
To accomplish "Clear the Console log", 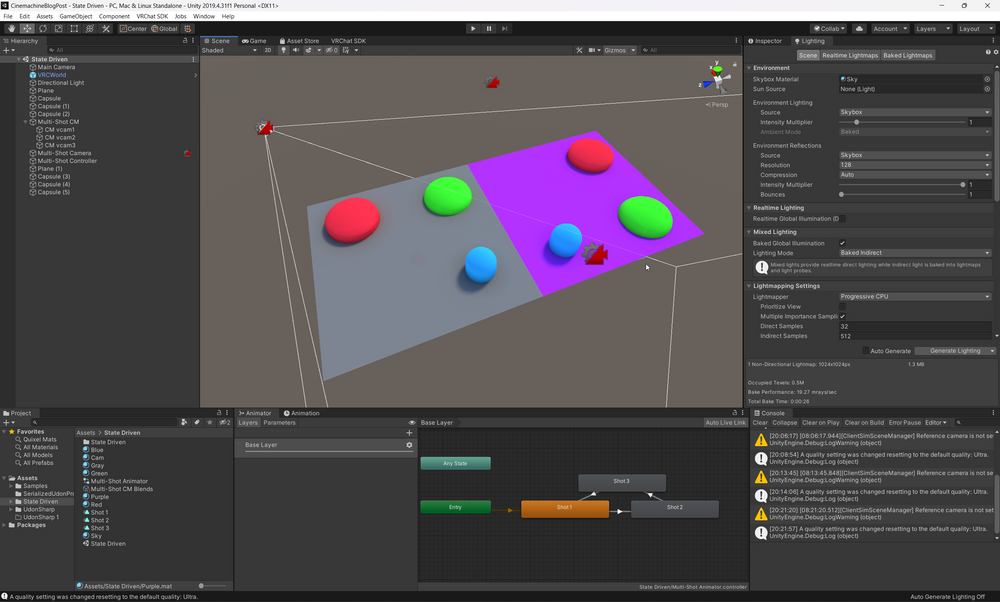I will click(x=760, y=423).
